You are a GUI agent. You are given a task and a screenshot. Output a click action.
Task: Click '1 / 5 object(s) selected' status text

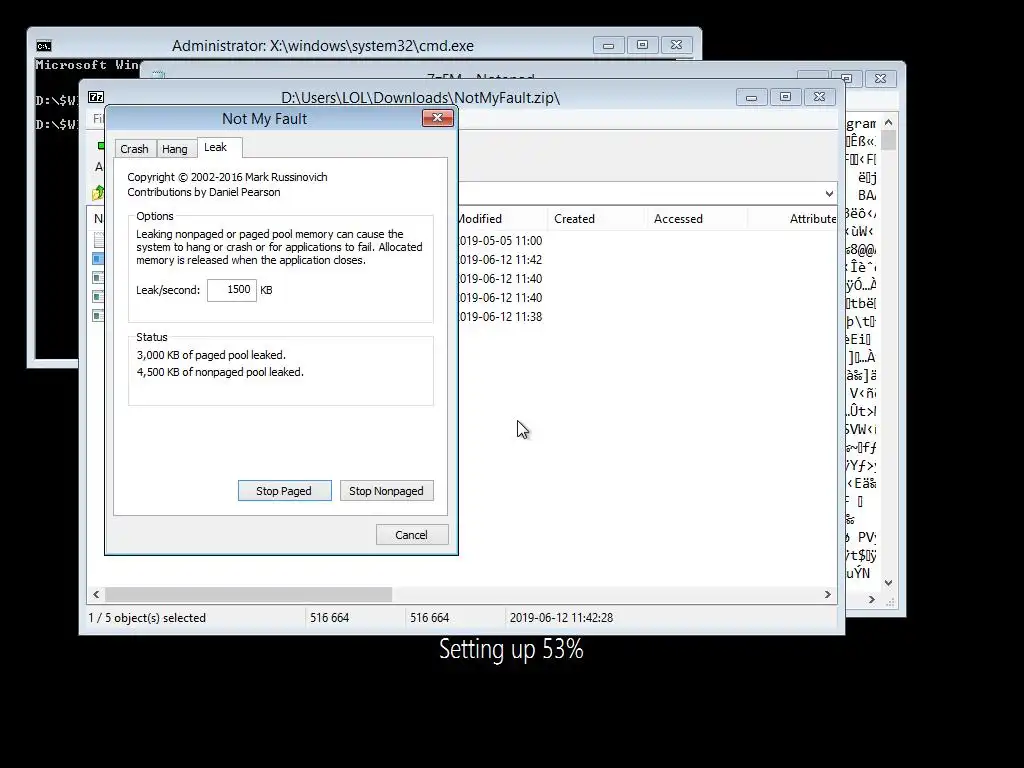pos(147,618)
